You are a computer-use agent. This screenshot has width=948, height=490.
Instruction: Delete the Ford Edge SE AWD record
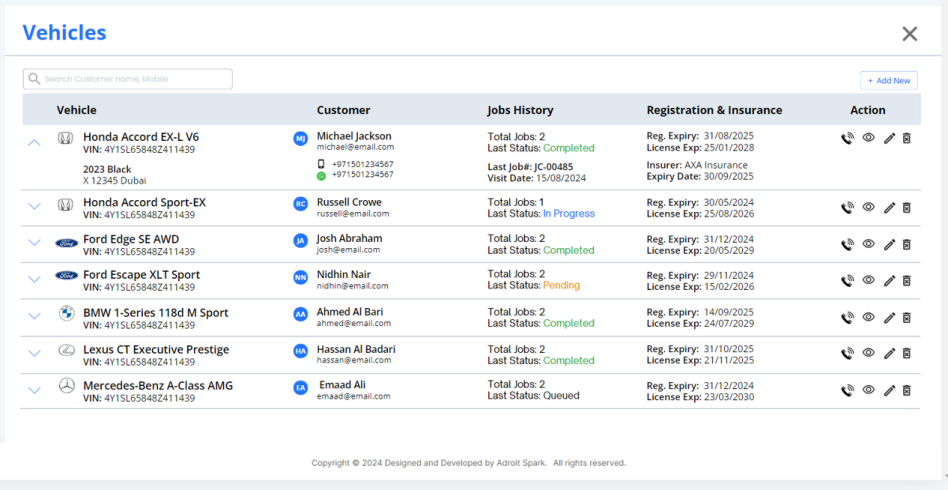(x=907, y=245)
